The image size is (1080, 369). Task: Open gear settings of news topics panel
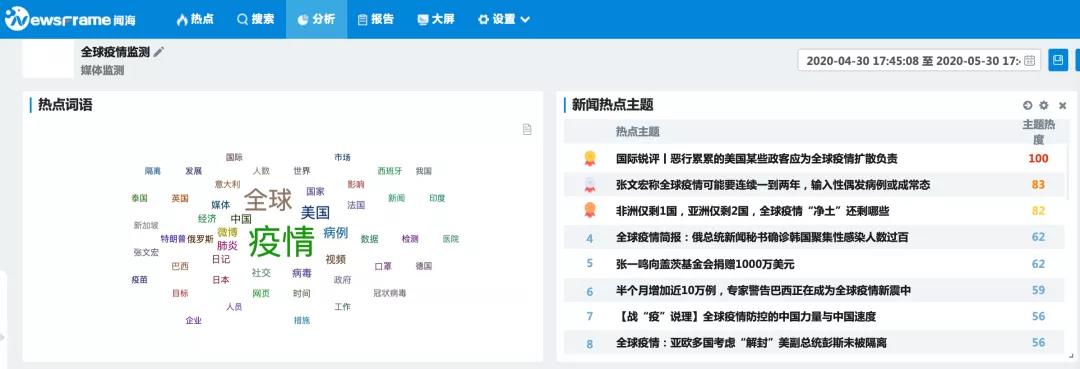(1043, 105)
